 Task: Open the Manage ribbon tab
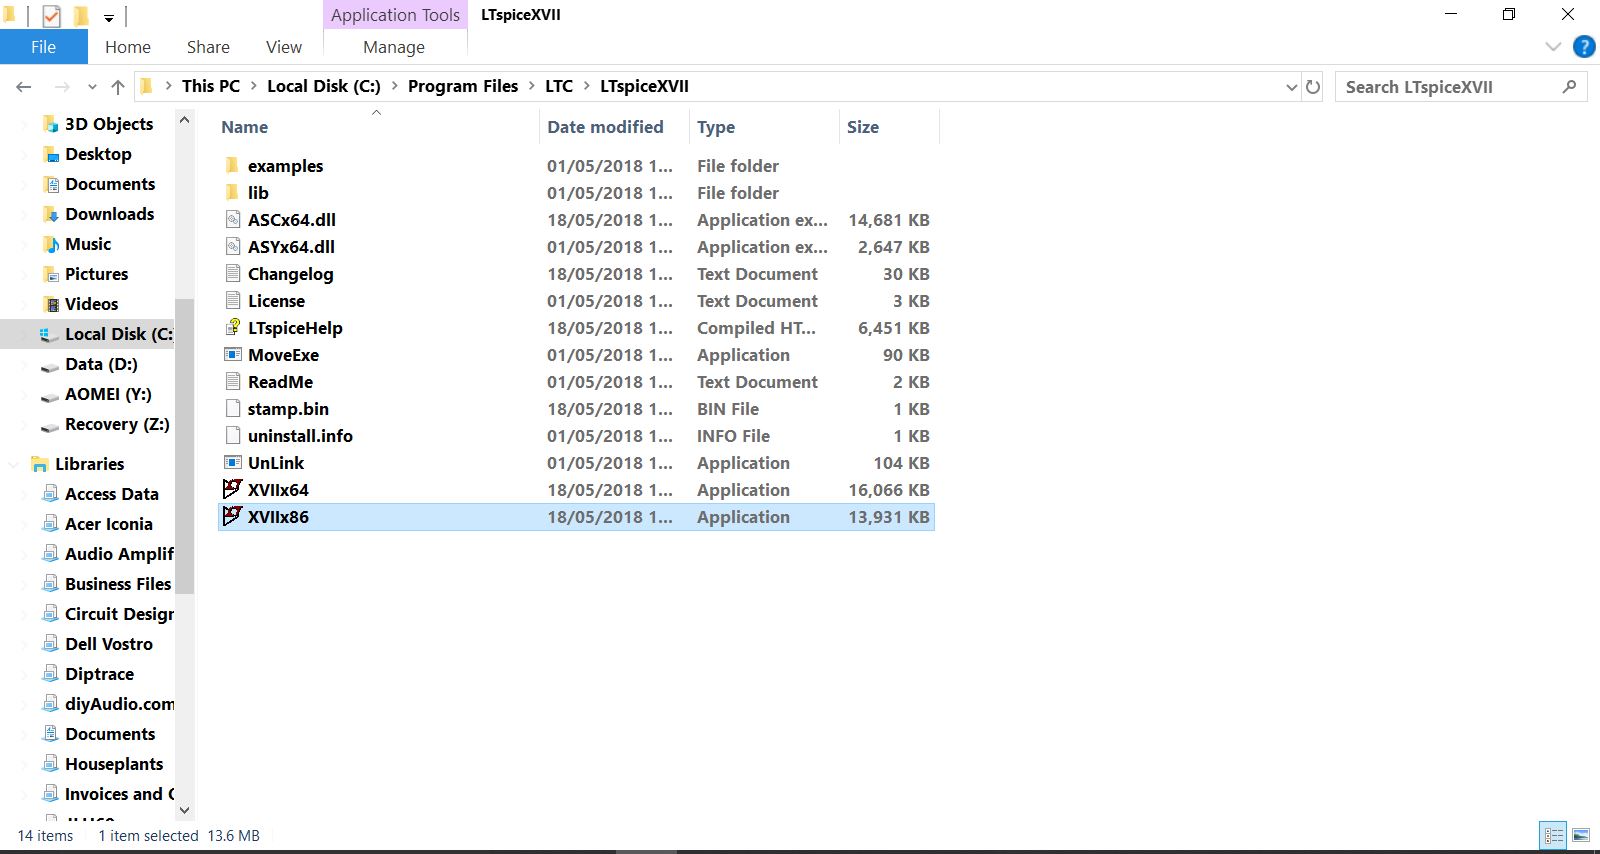pyautogui.click(x=394, y=47)
